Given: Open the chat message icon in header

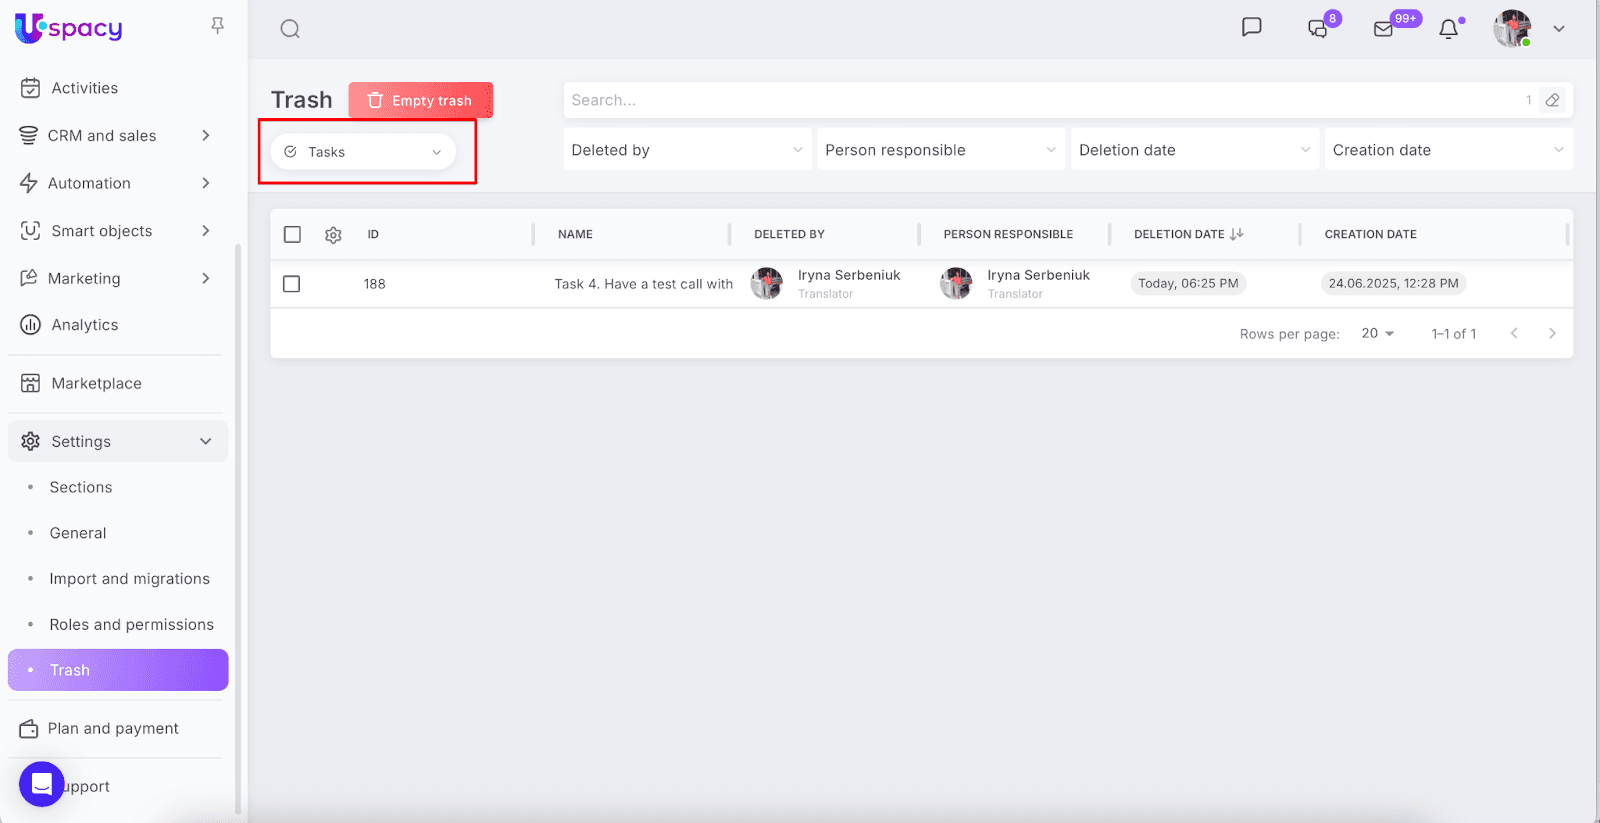Looking at the screenshot, I should tap(1251, 28).
